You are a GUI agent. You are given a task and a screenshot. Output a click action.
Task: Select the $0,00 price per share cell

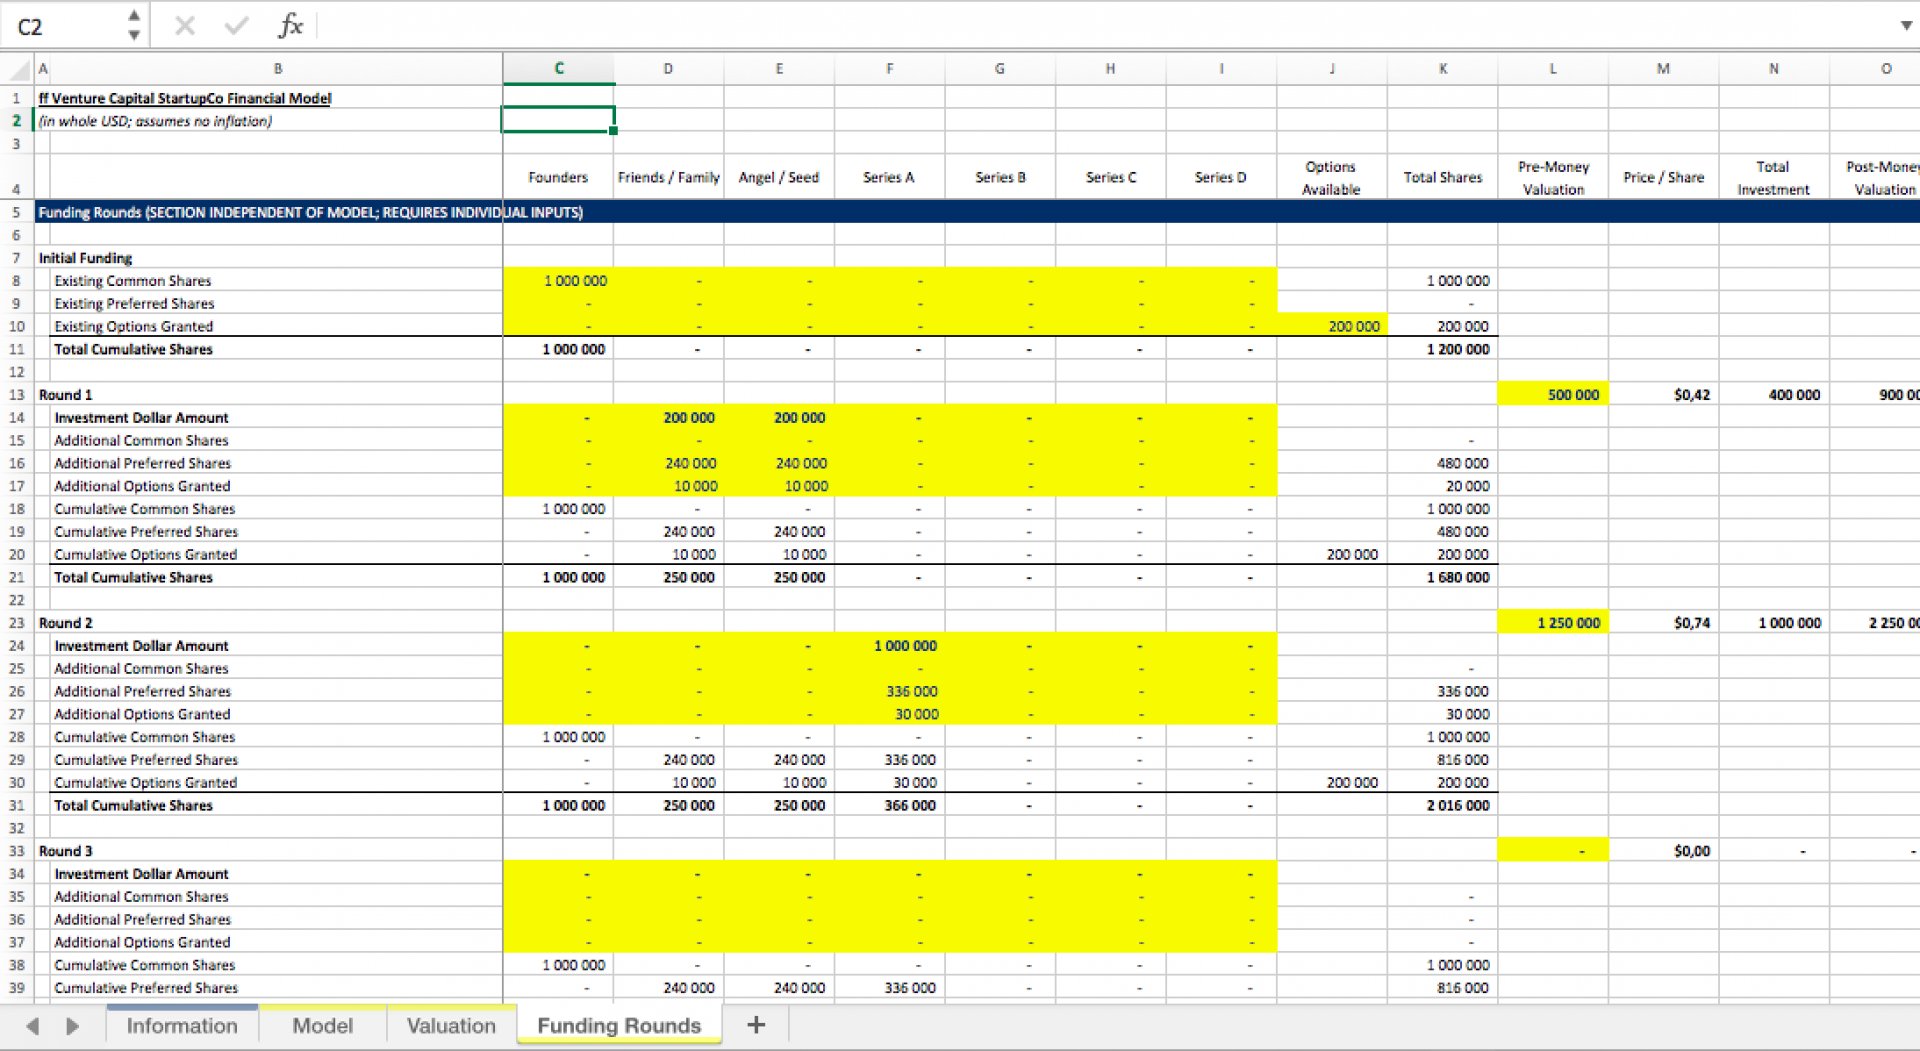[x=1663, y=851]
